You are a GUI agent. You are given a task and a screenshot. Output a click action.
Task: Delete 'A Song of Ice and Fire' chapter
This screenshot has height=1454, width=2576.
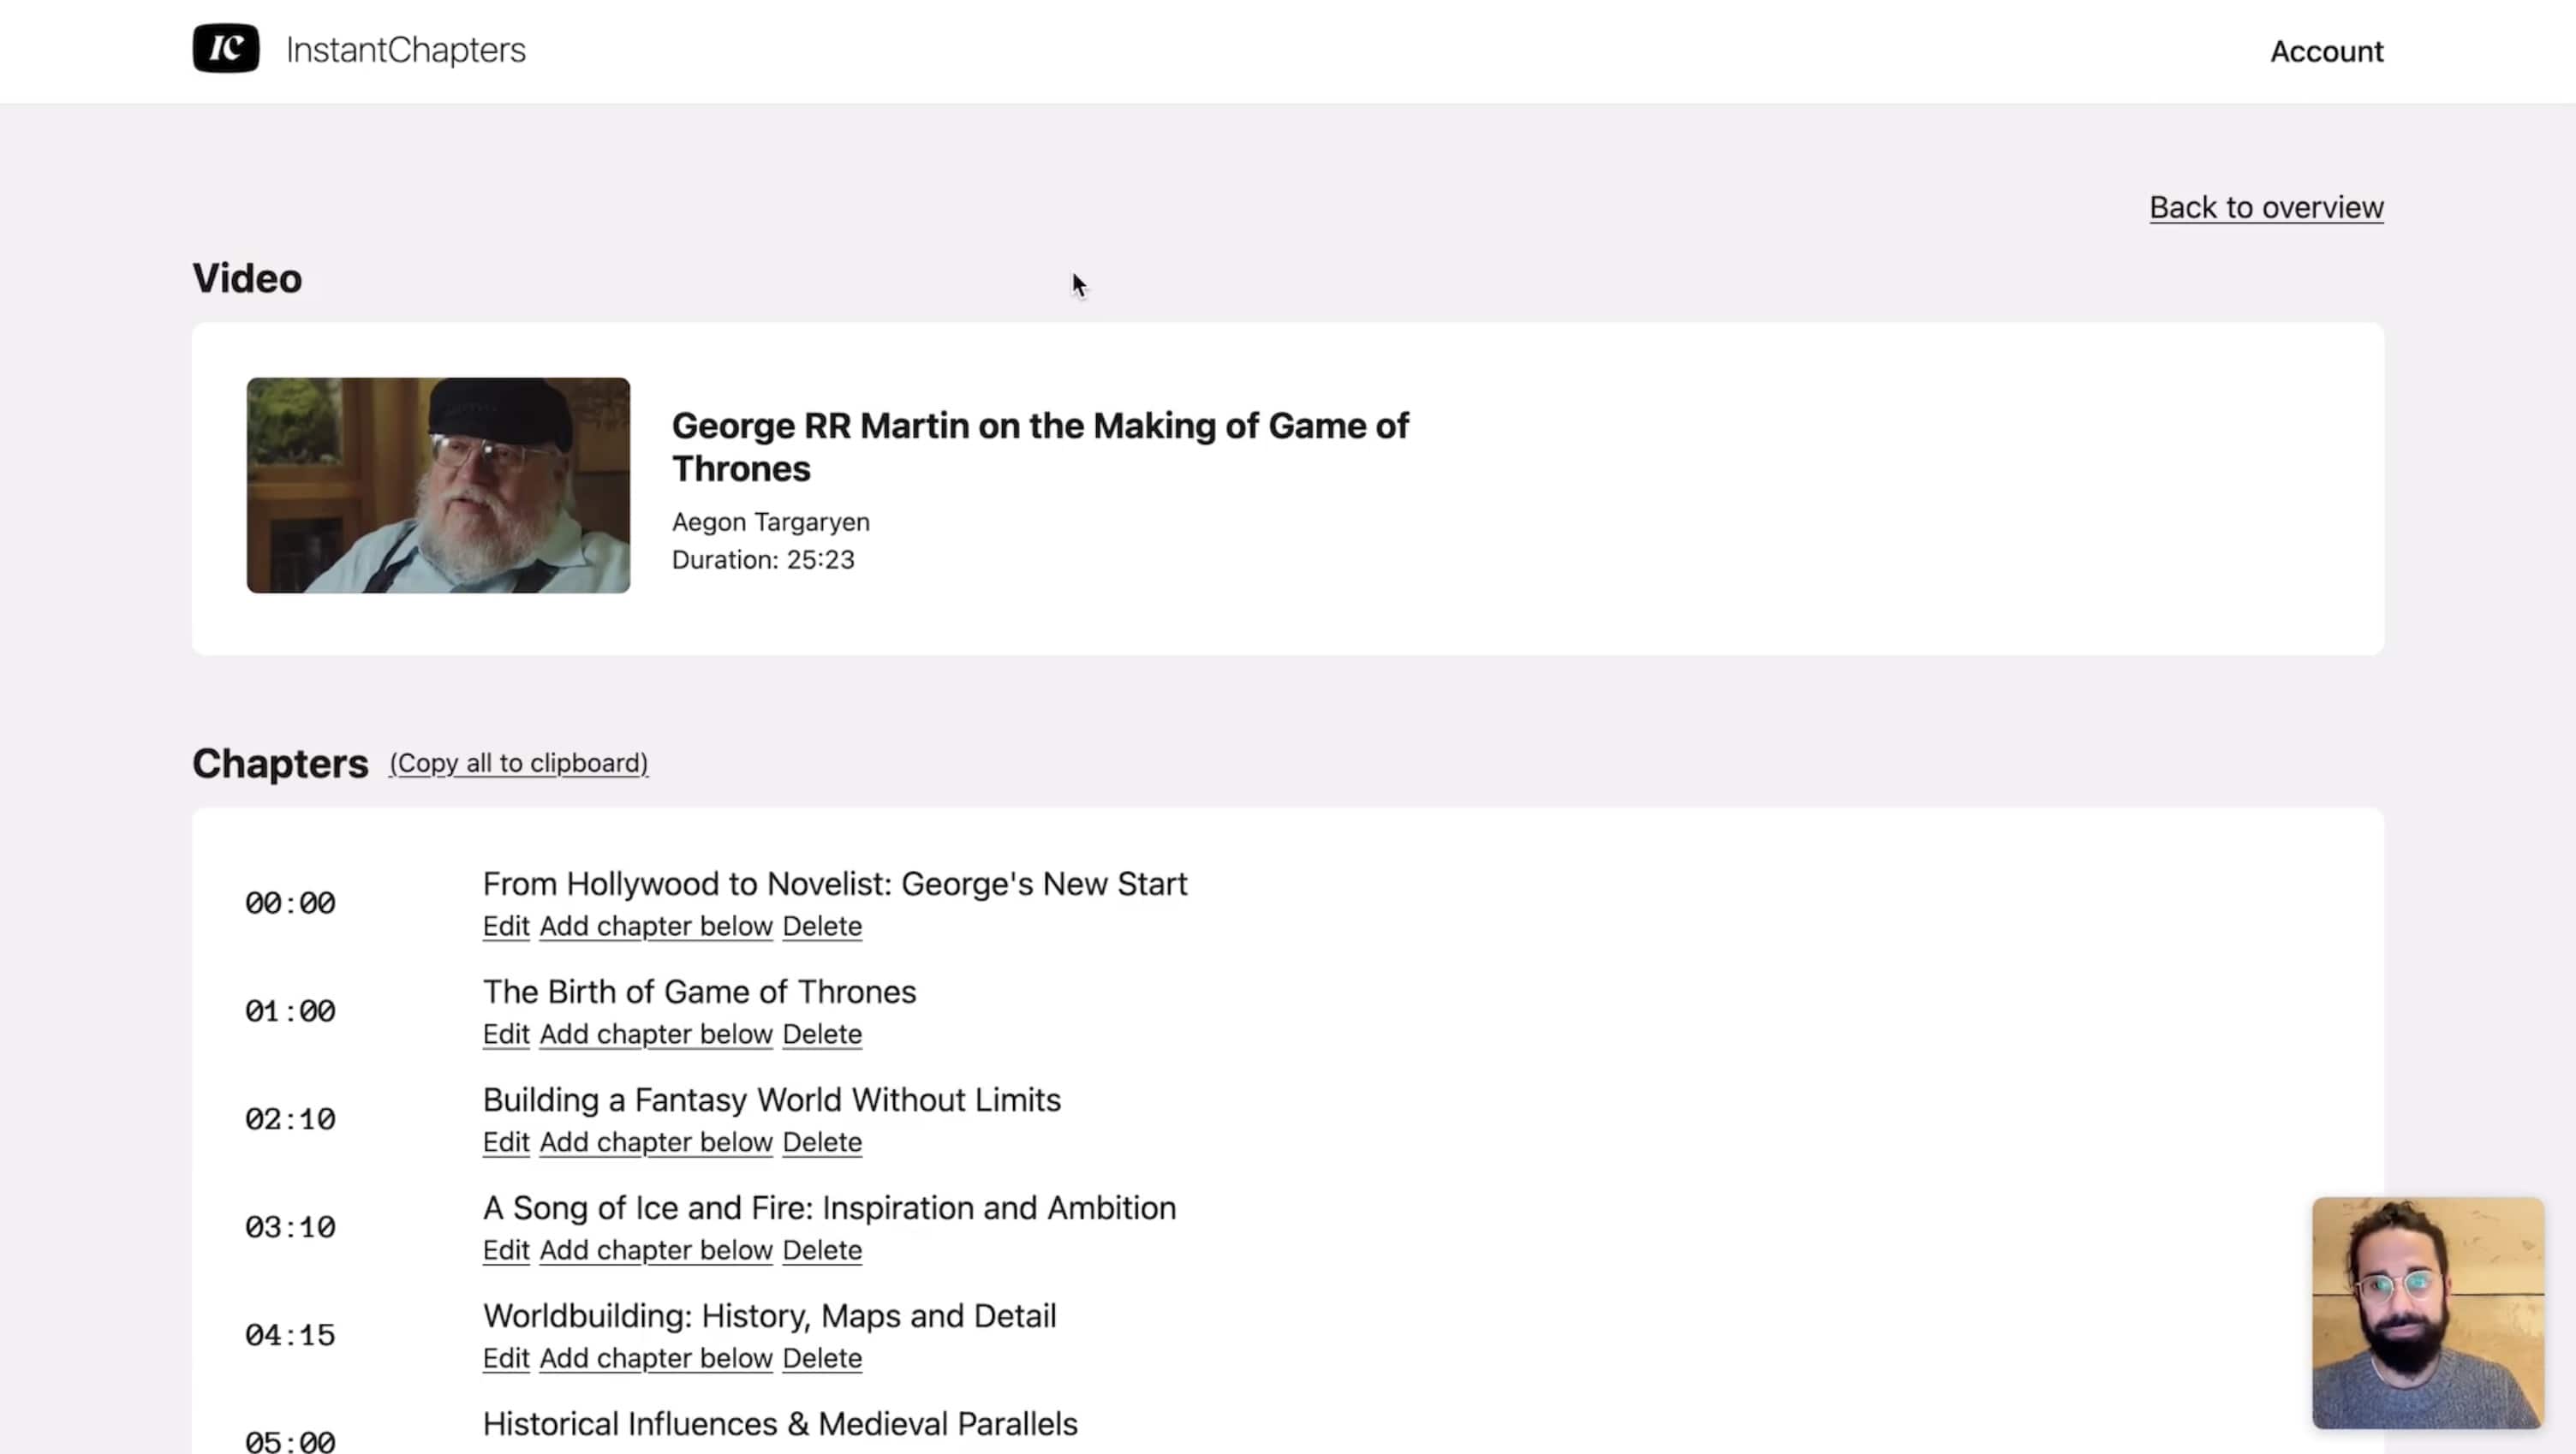[x=822, y=1250]
